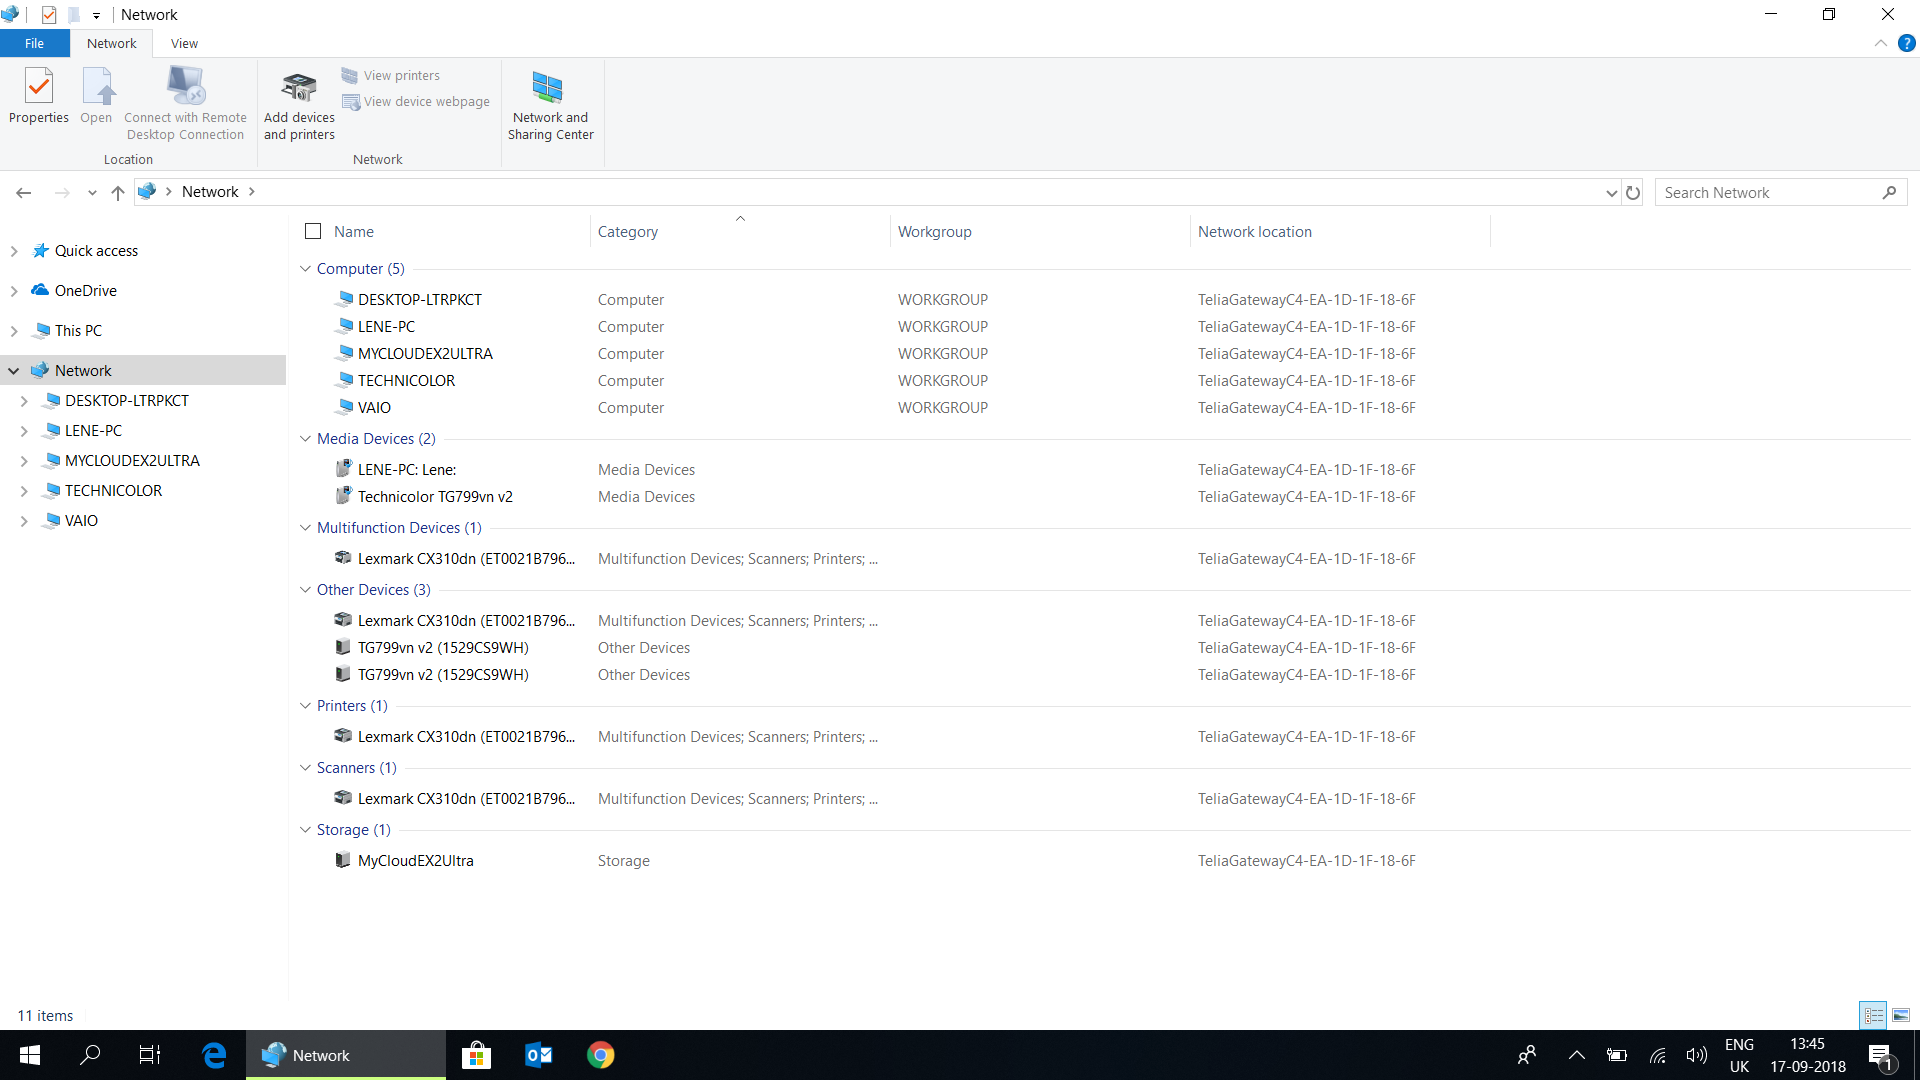Open recent locations dropdown arrow
The width and height of the screenshot is (1920, 1080).
point(92,192)
